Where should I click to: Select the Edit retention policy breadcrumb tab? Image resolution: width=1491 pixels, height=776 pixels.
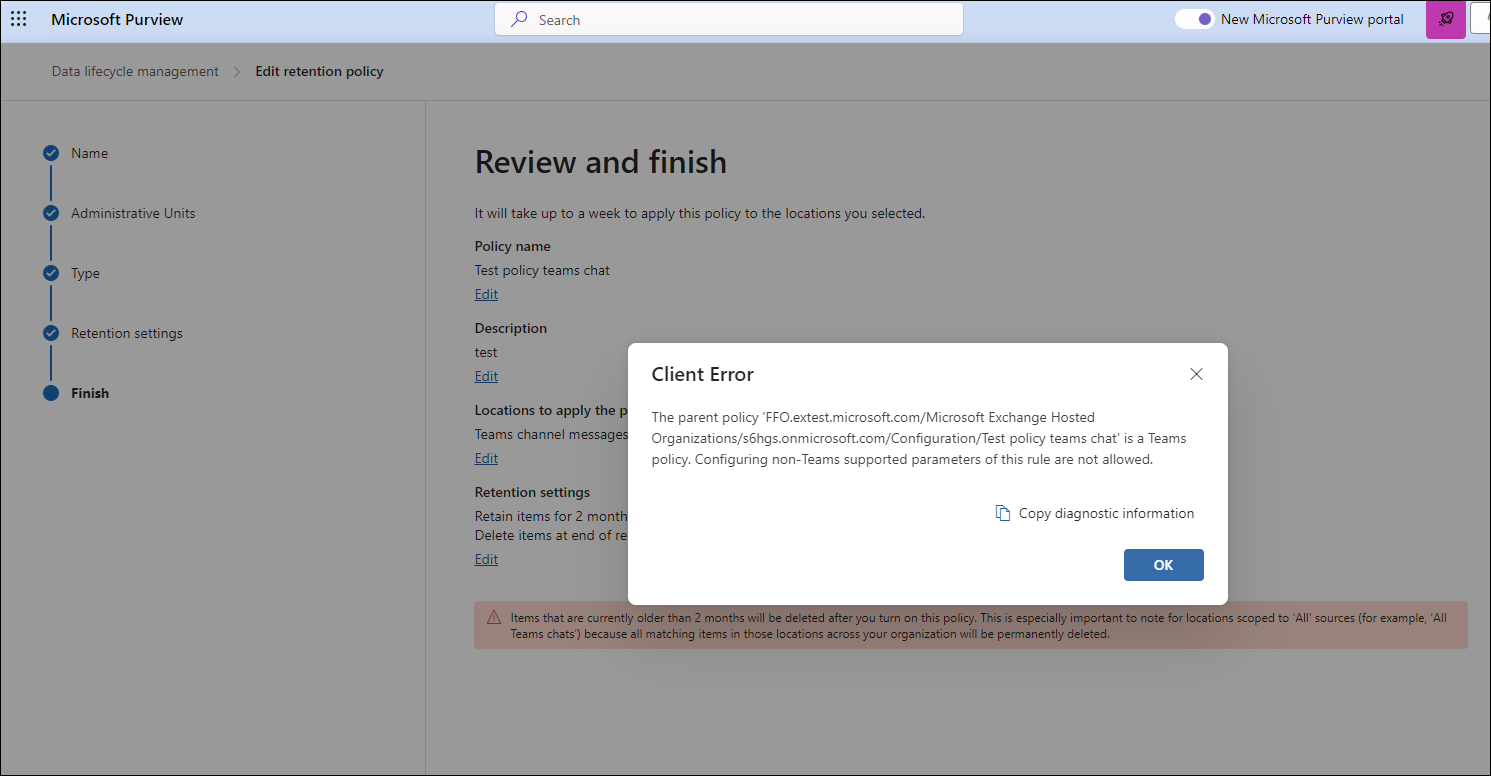[x=319, y=71]
